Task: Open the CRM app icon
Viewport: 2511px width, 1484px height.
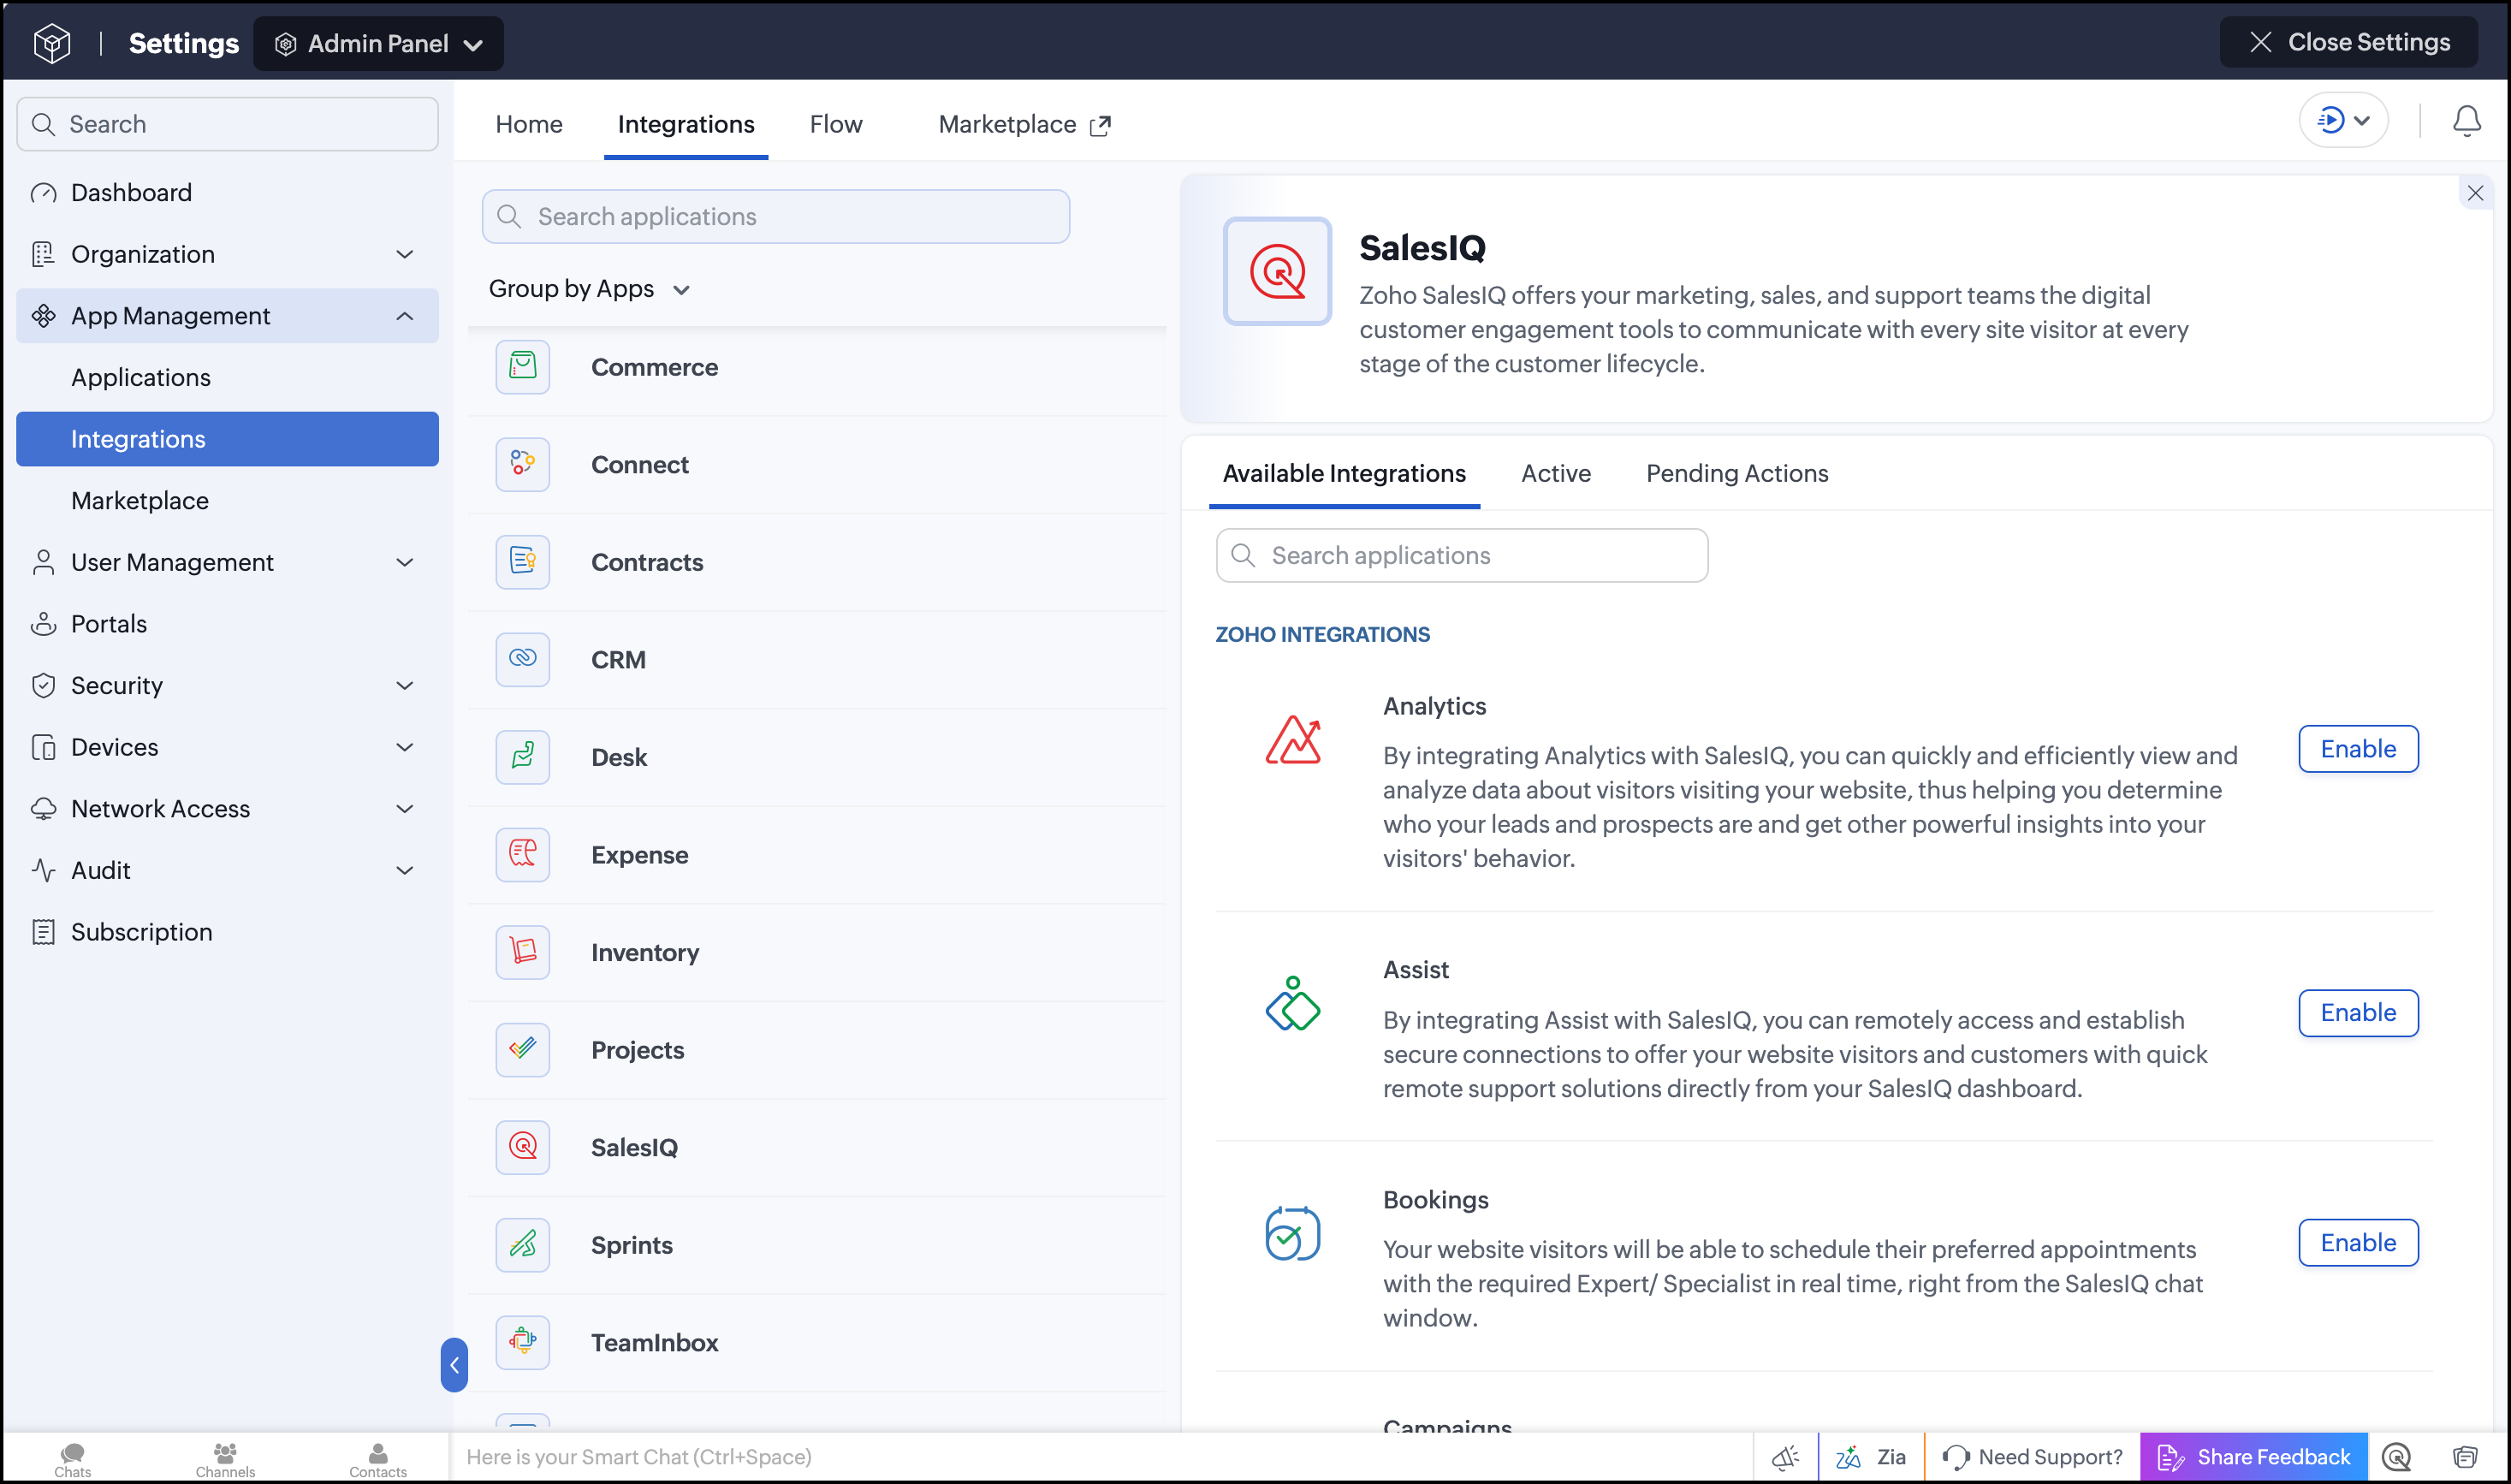Action: (522, 659)
